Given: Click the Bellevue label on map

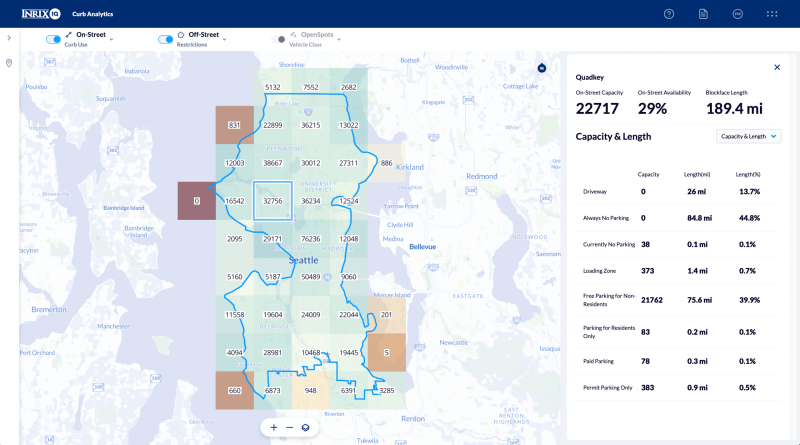Looking at the screenshot, I should (x=422, y=247).
